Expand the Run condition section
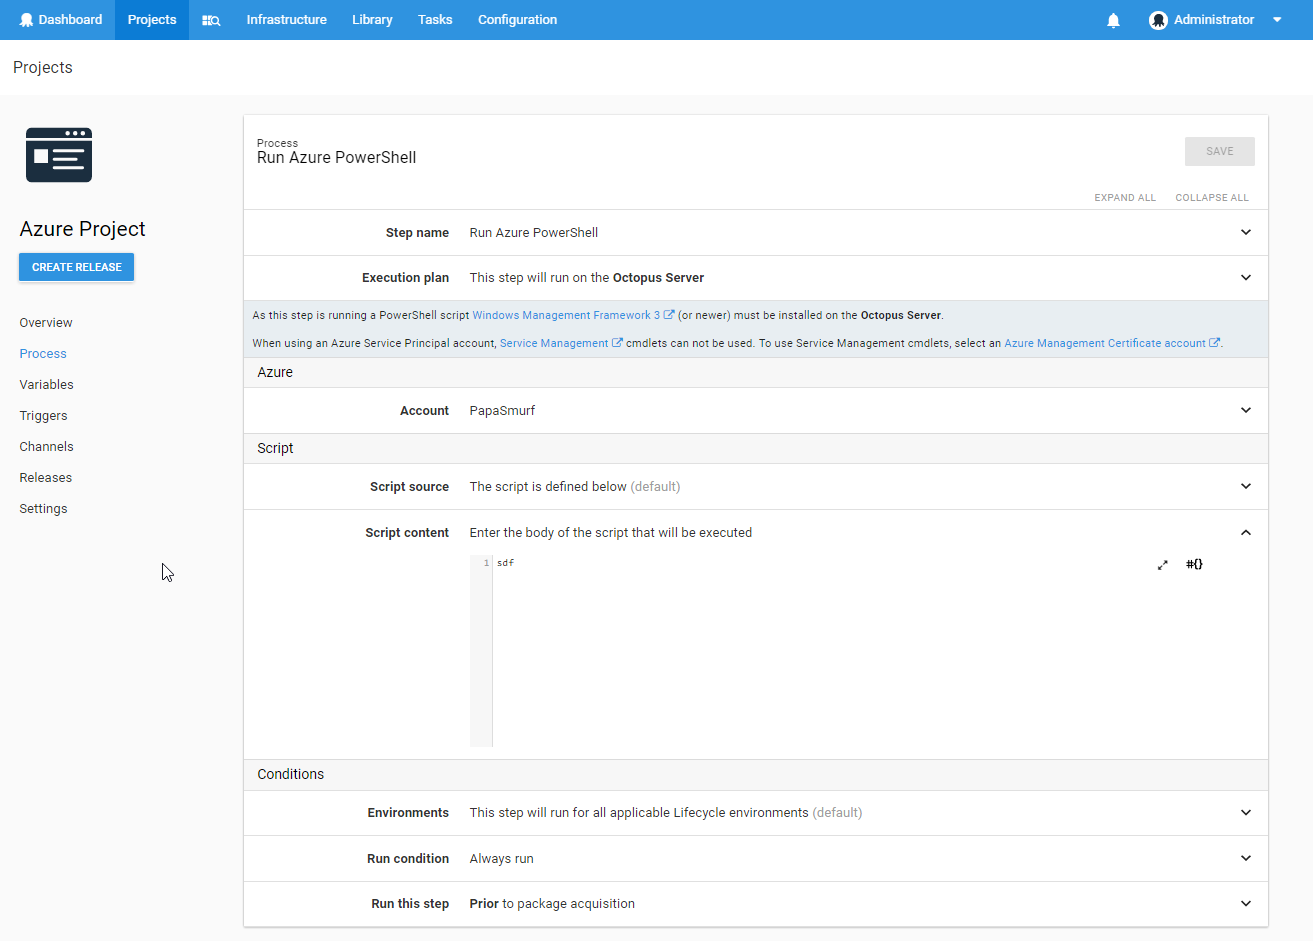This screenshot has width=1313, height=941. (1246, 858)
